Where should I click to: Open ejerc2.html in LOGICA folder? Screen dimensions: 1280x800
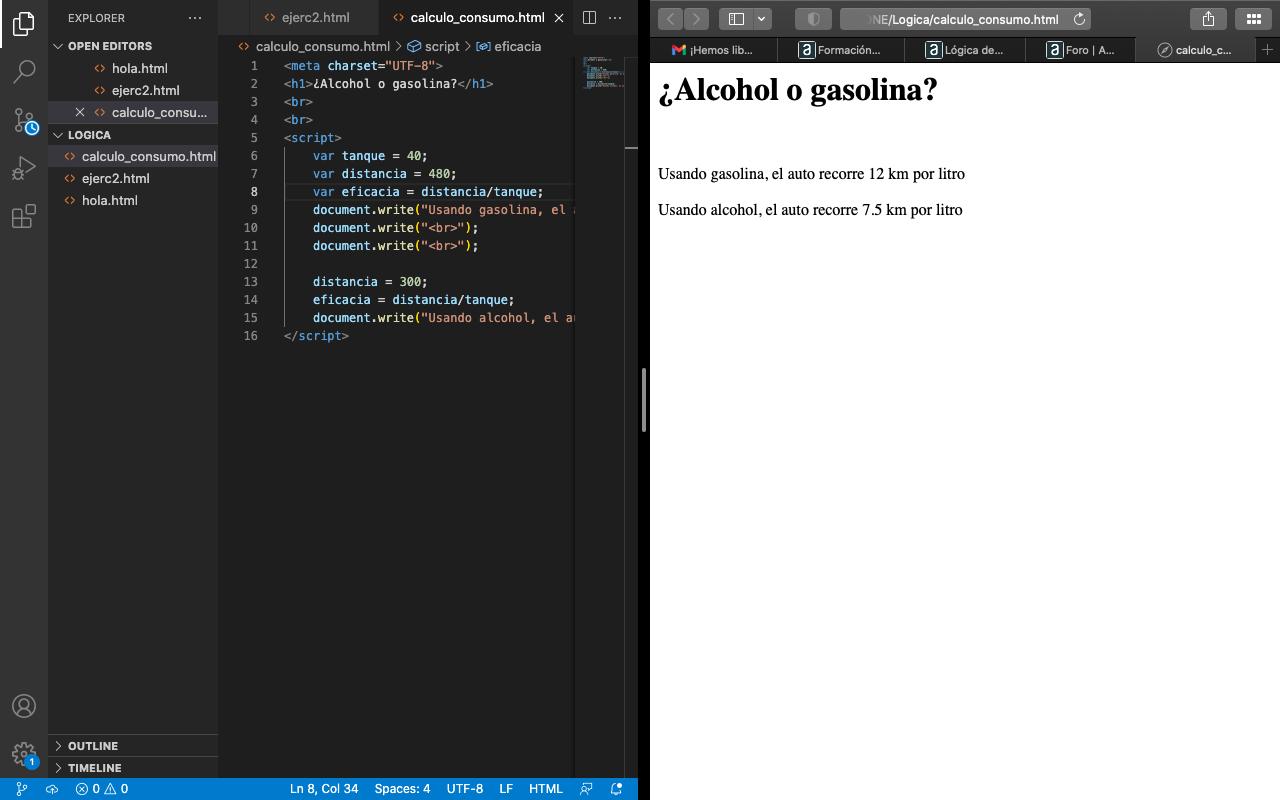click(x=133, y=178)
